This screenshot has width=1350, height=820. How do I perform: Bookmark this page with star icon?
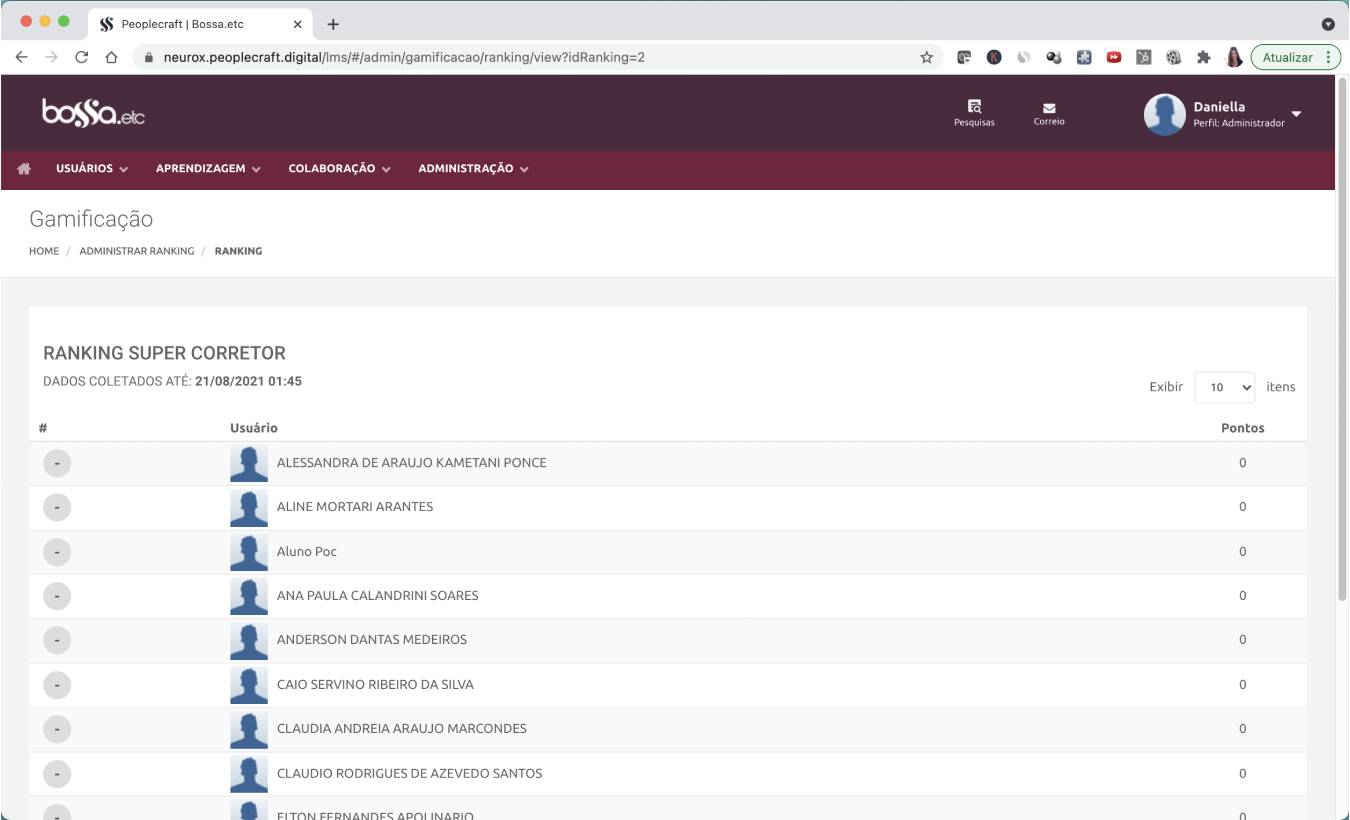927,57
